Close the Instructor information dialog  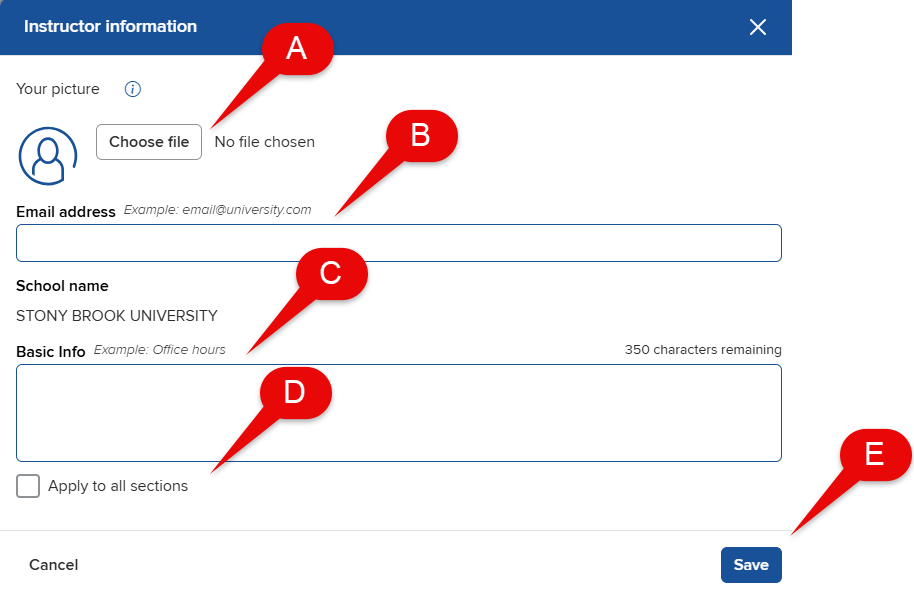[x=758, y=27]
